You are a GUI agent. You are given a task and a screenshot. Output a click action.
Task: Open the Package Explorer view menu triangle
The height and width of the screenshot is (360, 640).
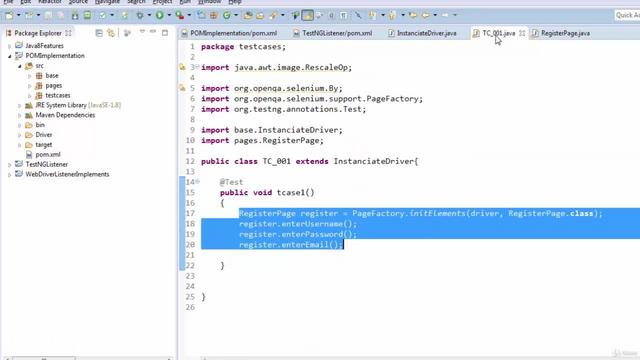point(142,31)
